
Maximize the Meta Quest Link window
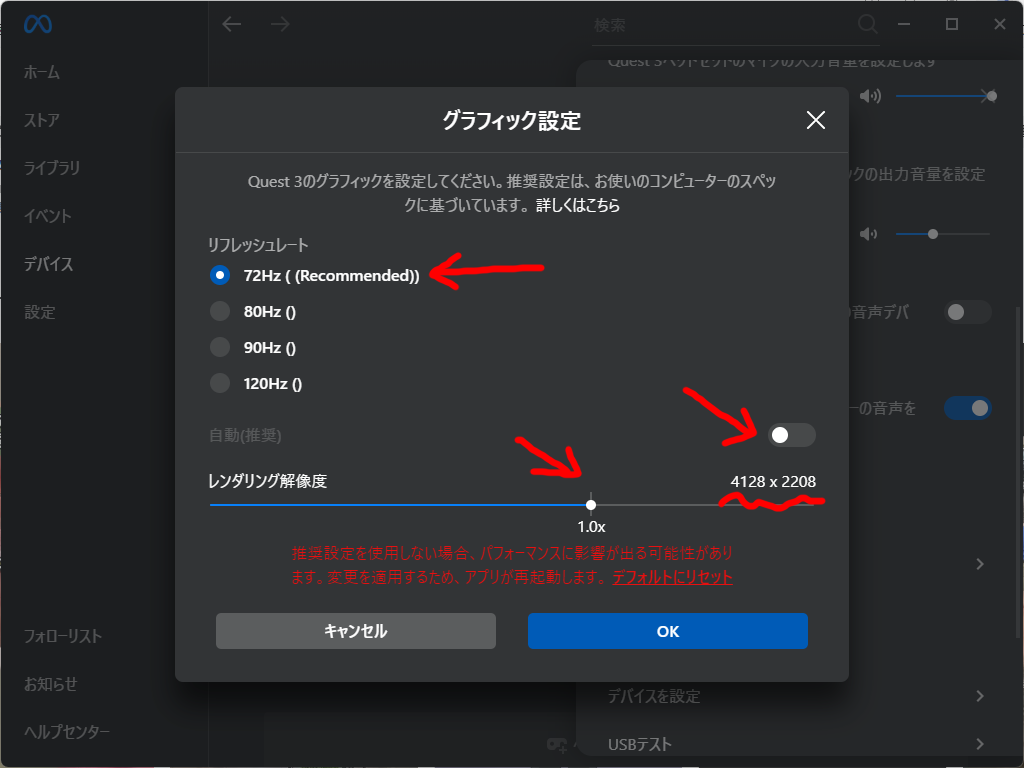pos(952,24)
